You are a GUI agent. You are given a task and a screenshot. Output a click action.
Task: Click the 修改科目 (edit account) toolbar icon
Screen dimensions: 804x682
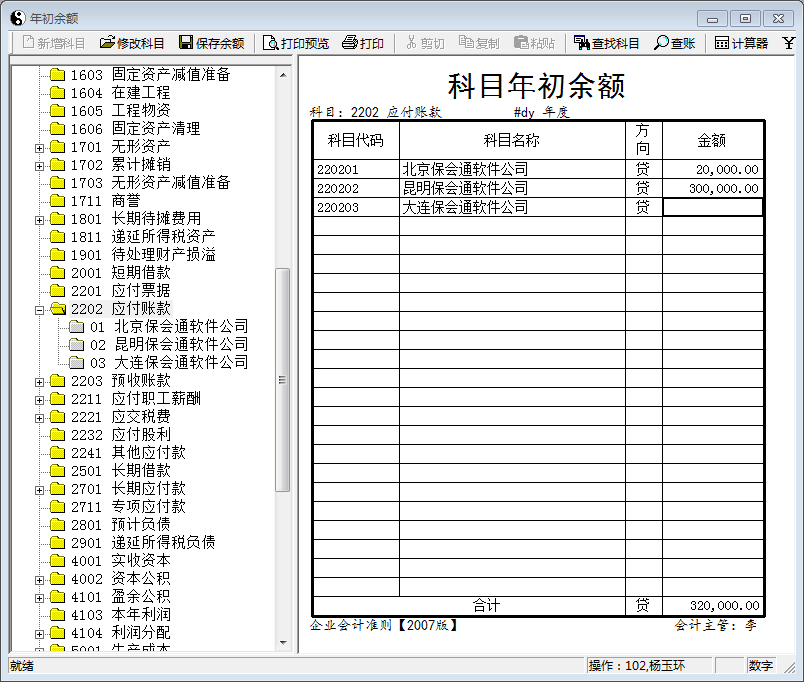107,43
